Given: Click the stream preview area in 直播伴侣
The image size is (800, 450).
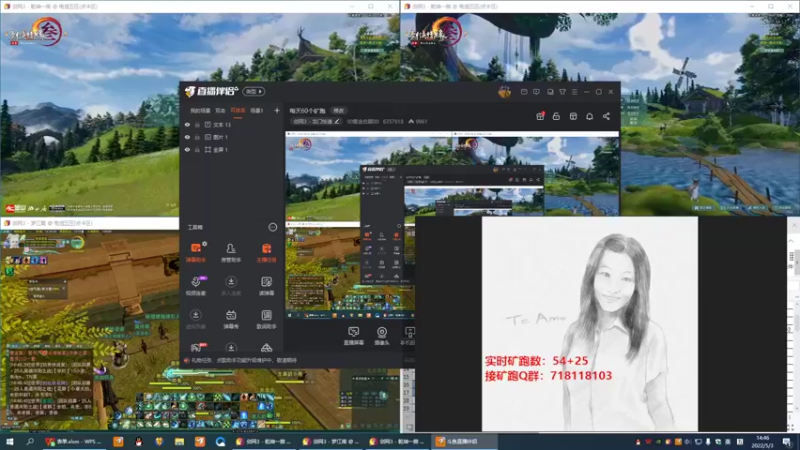Looking at the screenshot, I should 452,226.
